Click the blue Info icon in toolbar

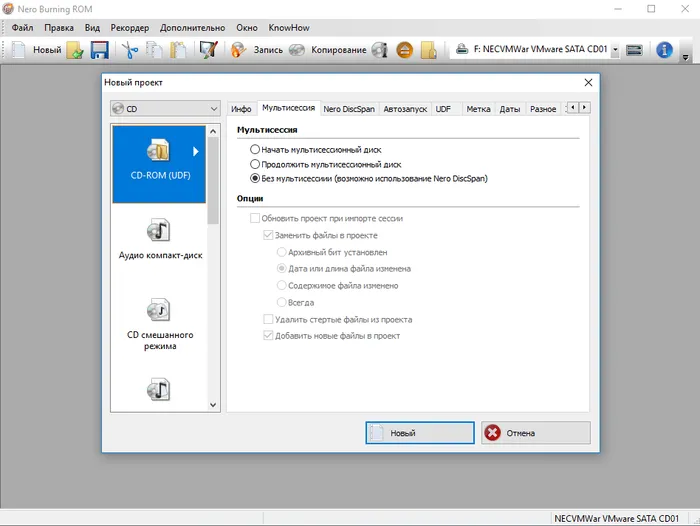pyautogui.click(x=664, y=50)
